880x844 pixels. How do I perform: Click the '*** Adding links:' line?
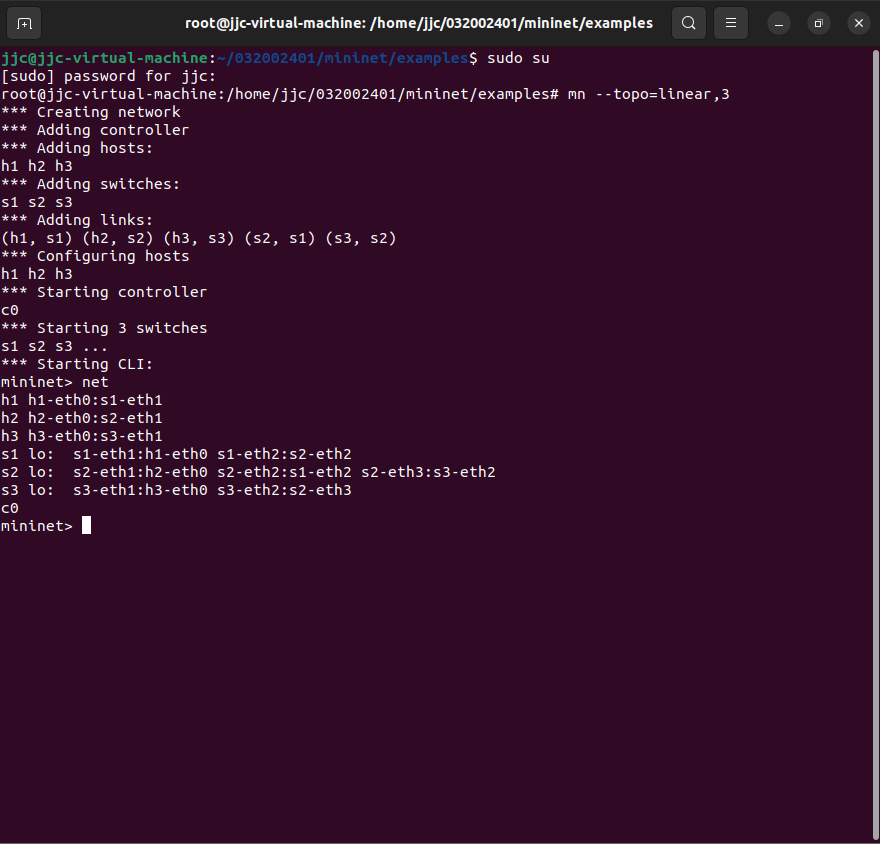point(77,220)
